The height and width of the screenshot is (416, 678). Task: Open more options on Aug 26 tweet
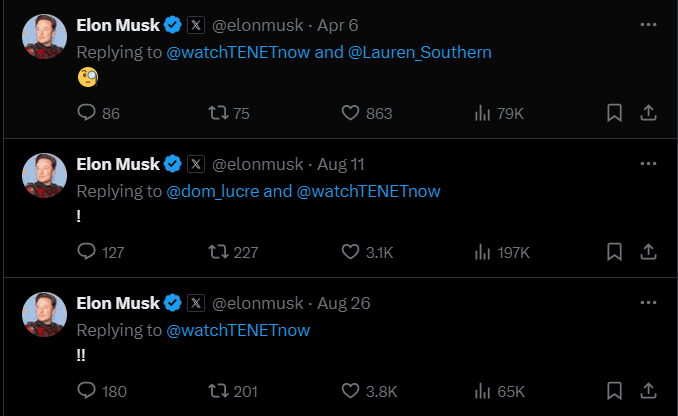(x=648, y=302)
